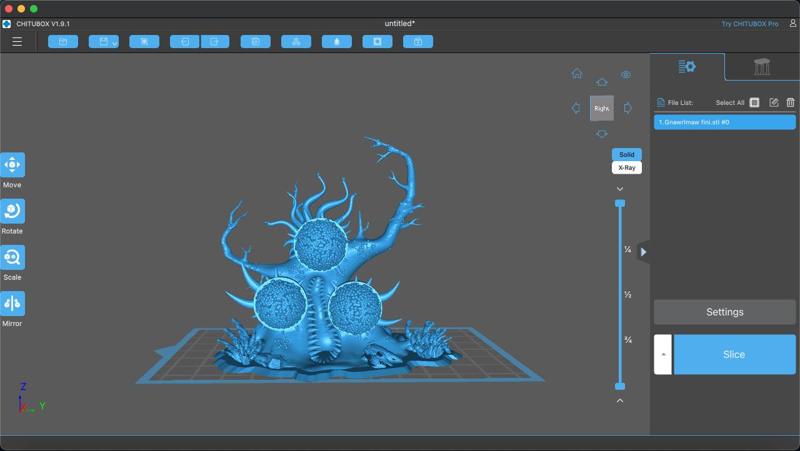Select the Scale tool
This screenshot has height=451, width=800.
tap(13, 258)
